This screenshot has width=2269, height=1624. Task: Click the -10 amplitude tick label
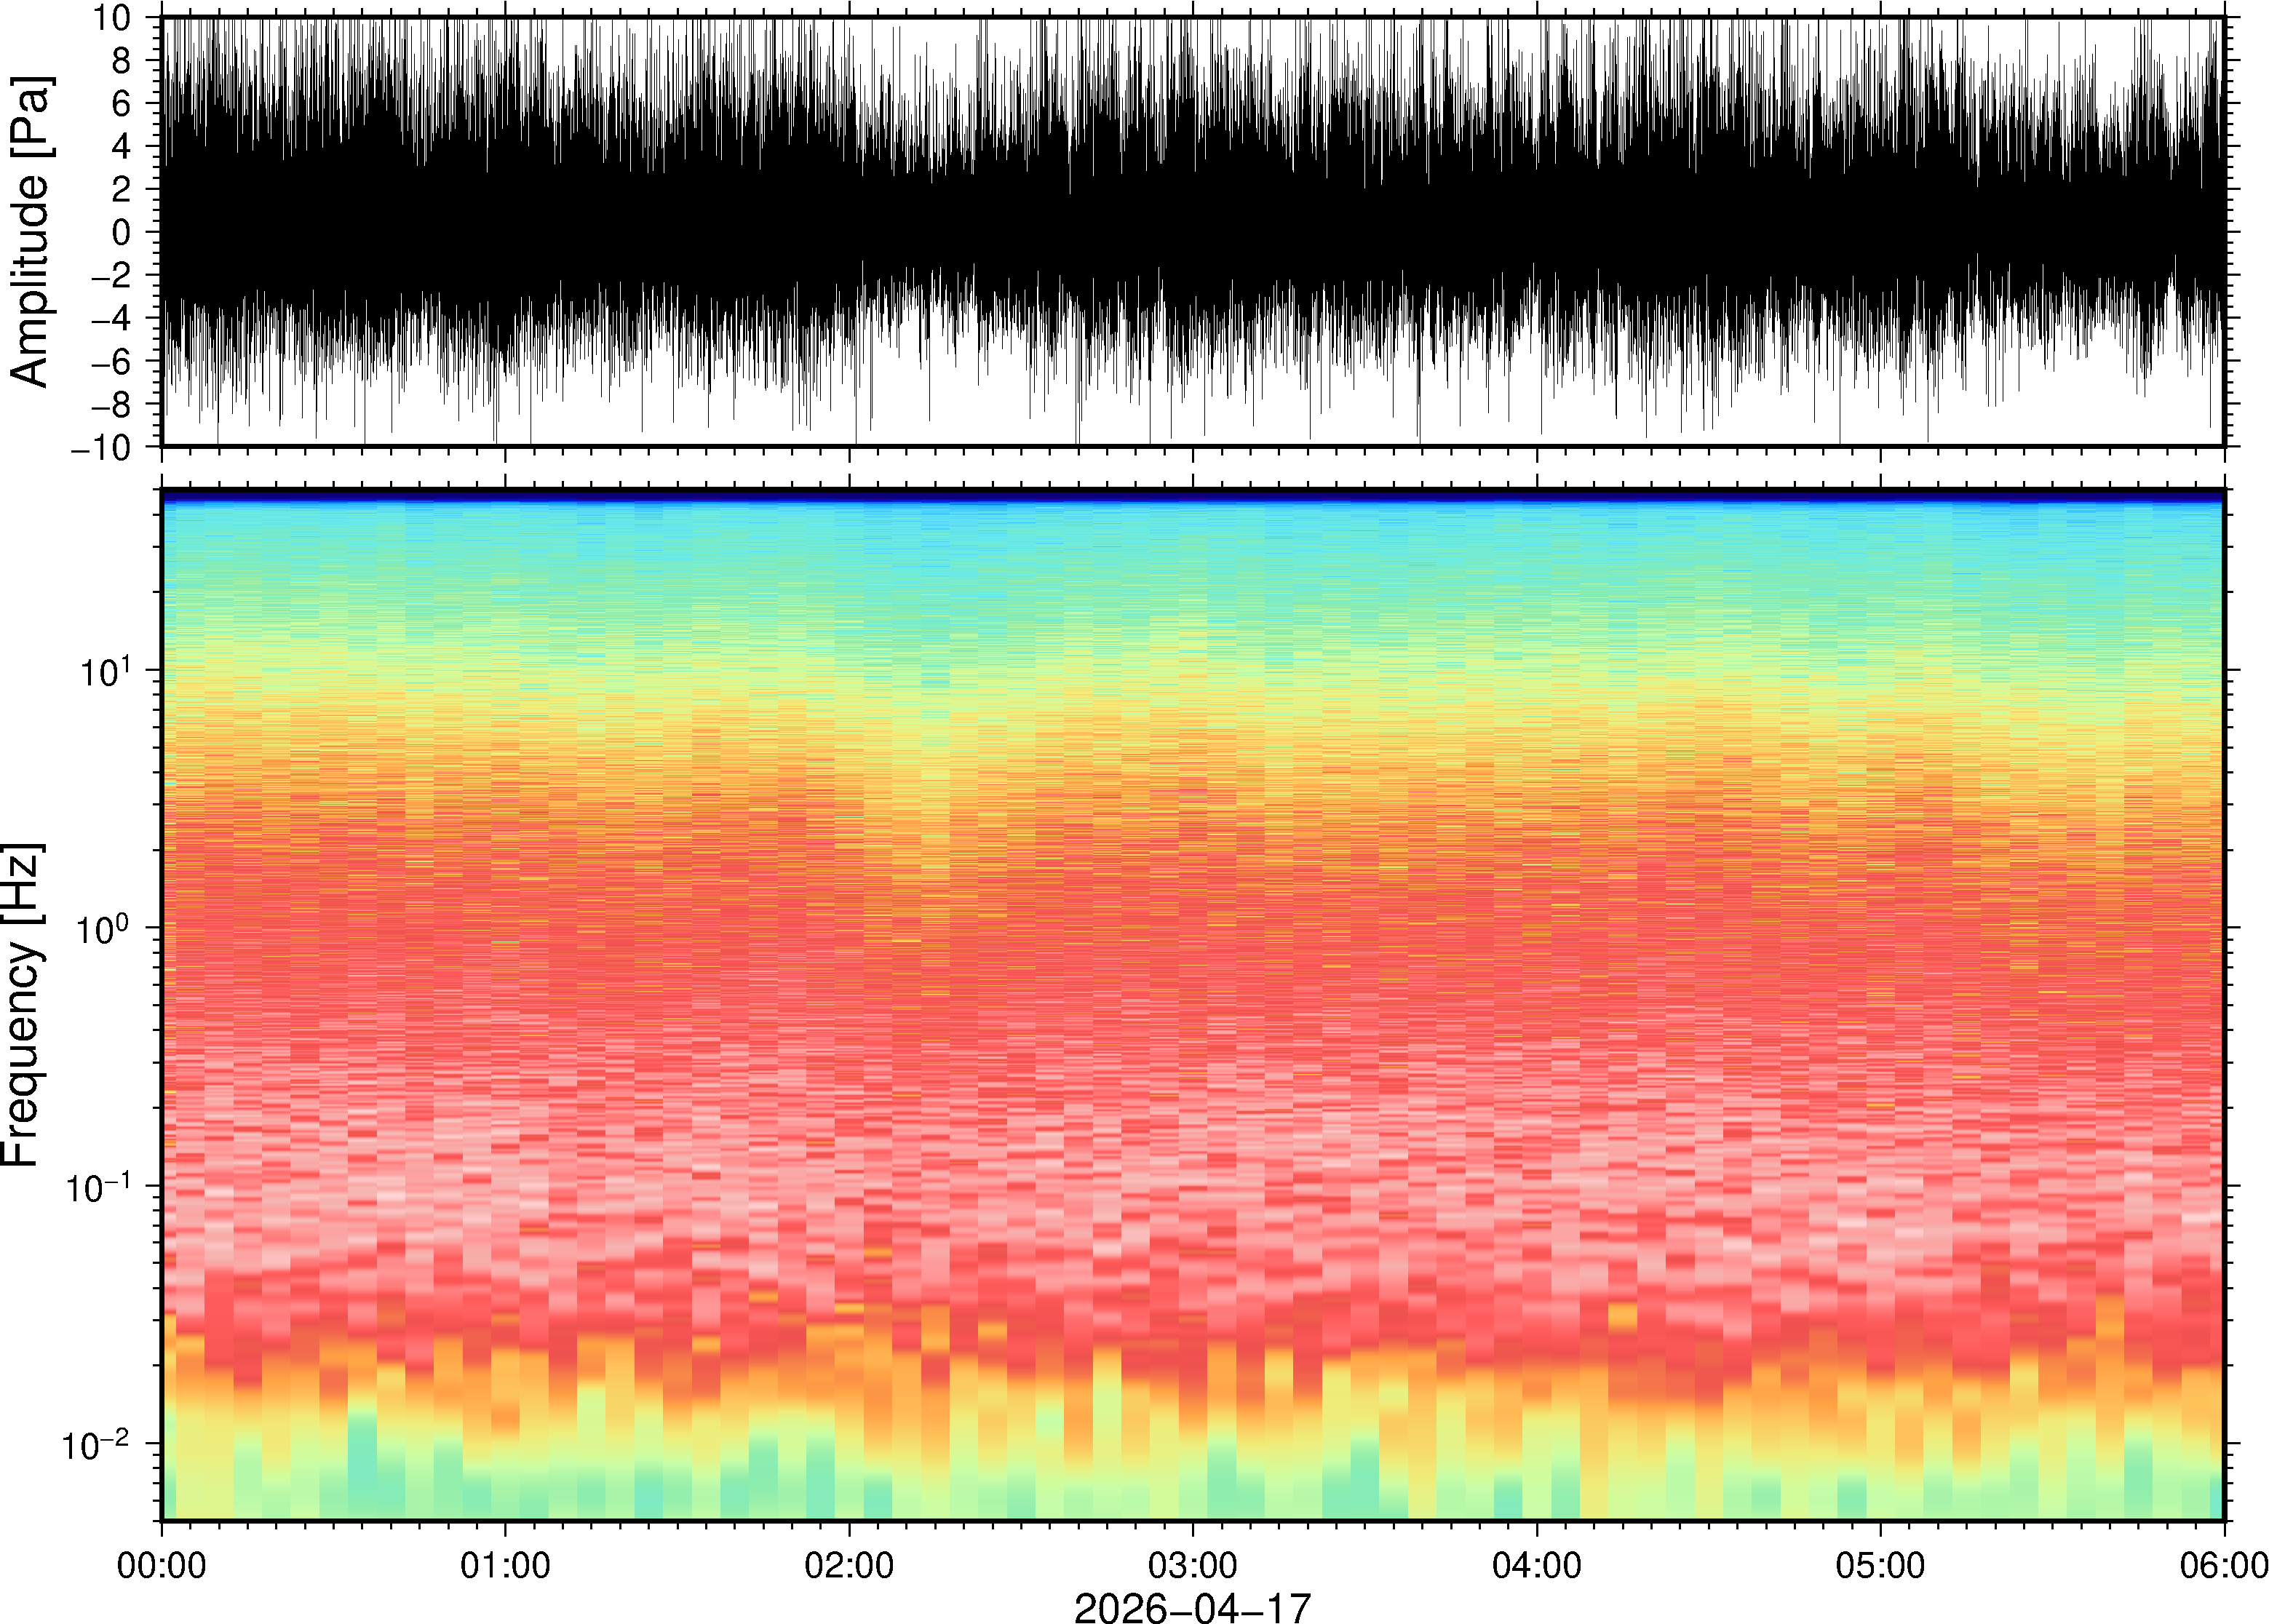click(100, 448)
